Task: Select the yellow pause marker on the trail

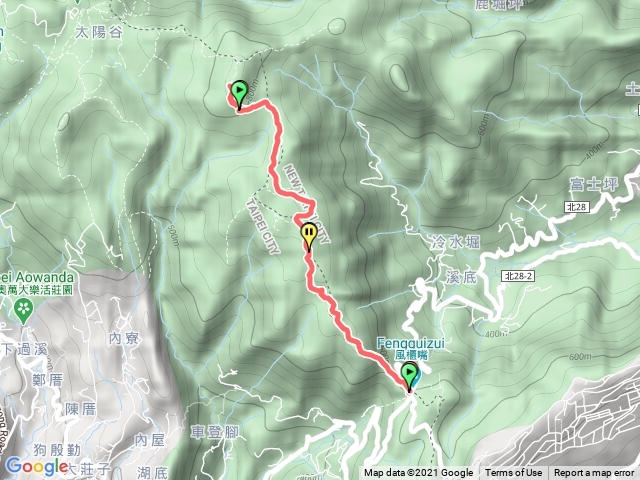Action: coord(309,236)
